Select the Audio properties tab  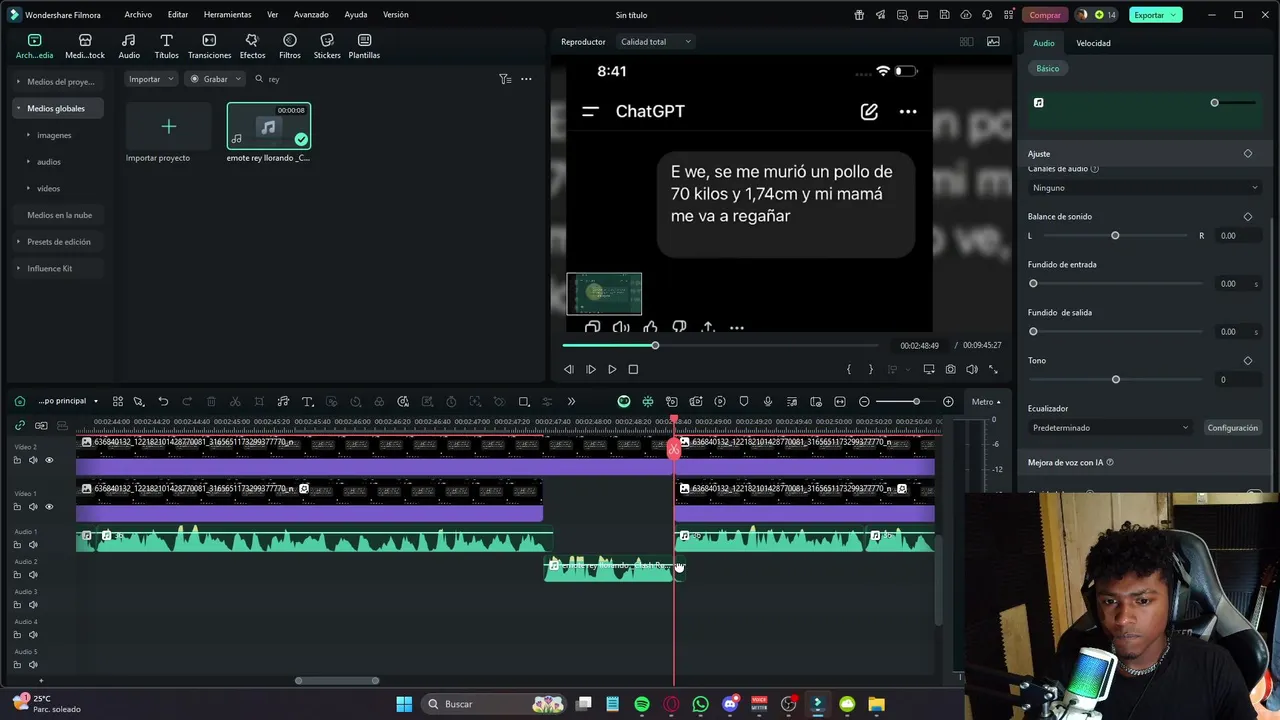tap(1043, 43)
